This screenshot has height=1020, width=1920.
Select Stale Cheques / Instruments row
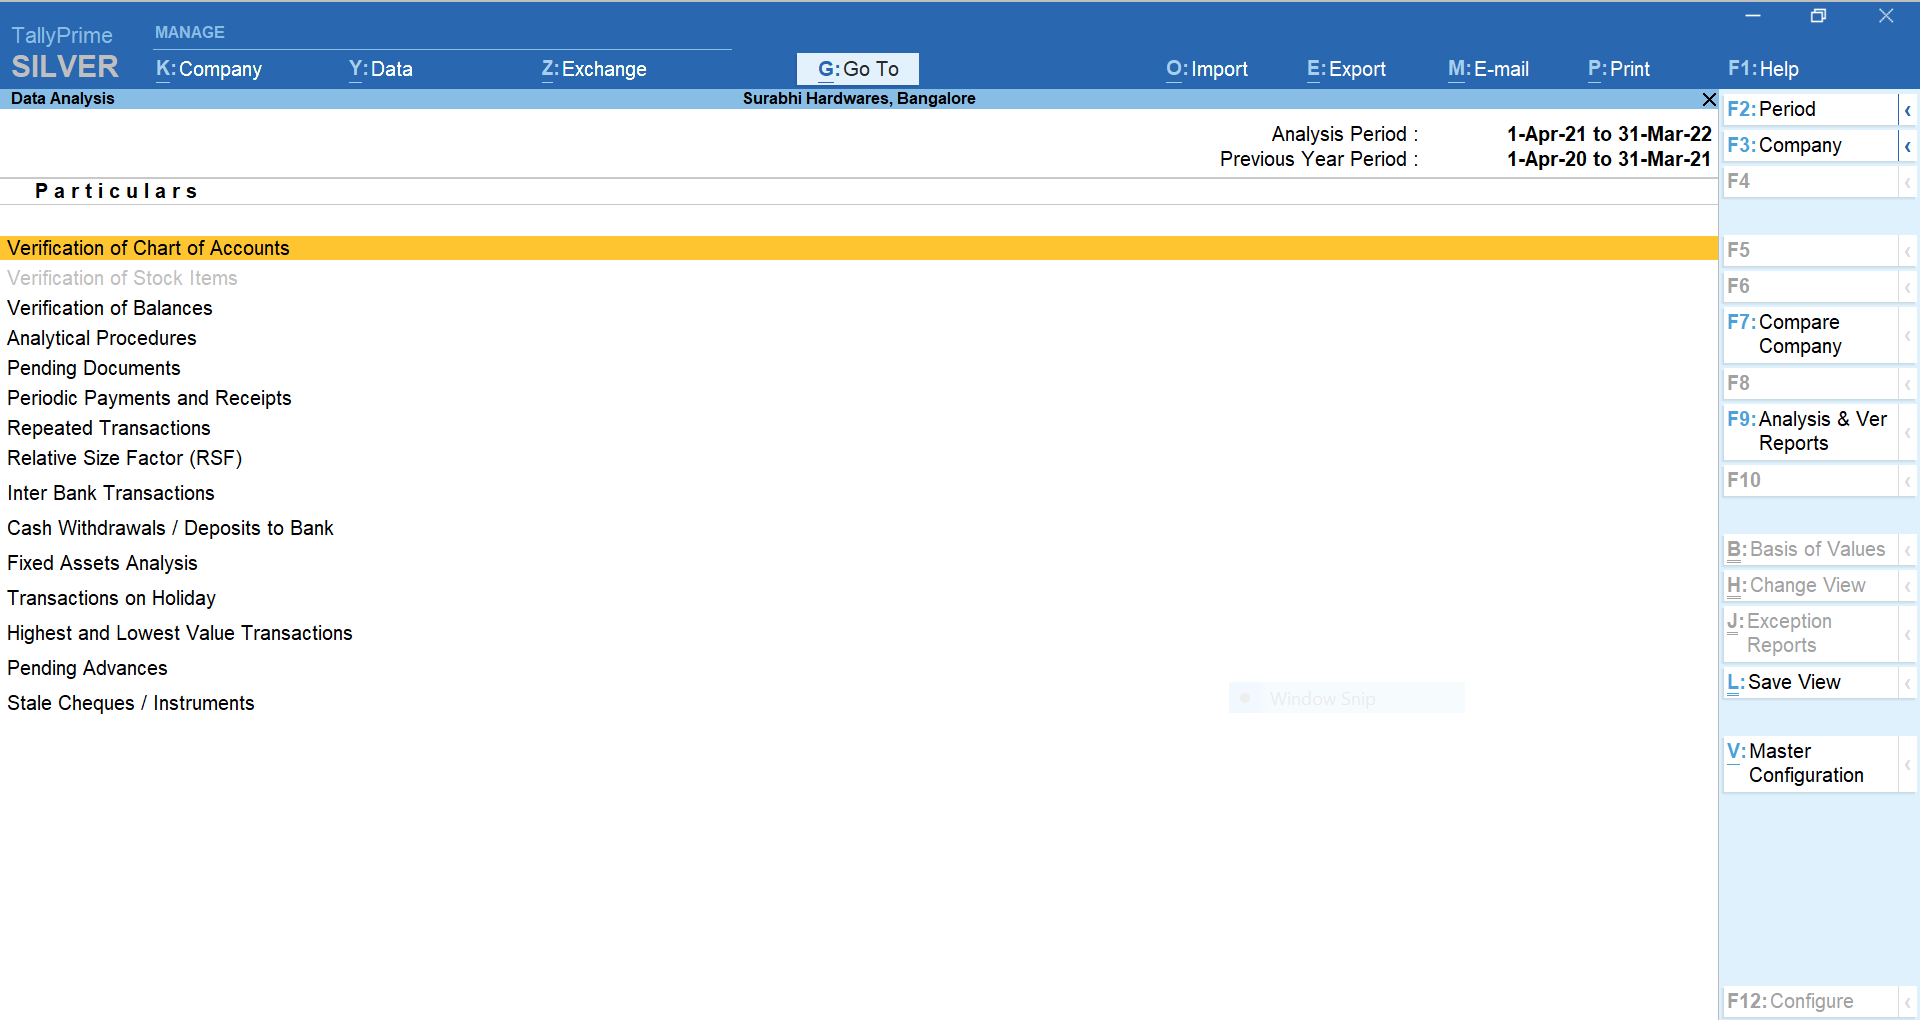131,703
